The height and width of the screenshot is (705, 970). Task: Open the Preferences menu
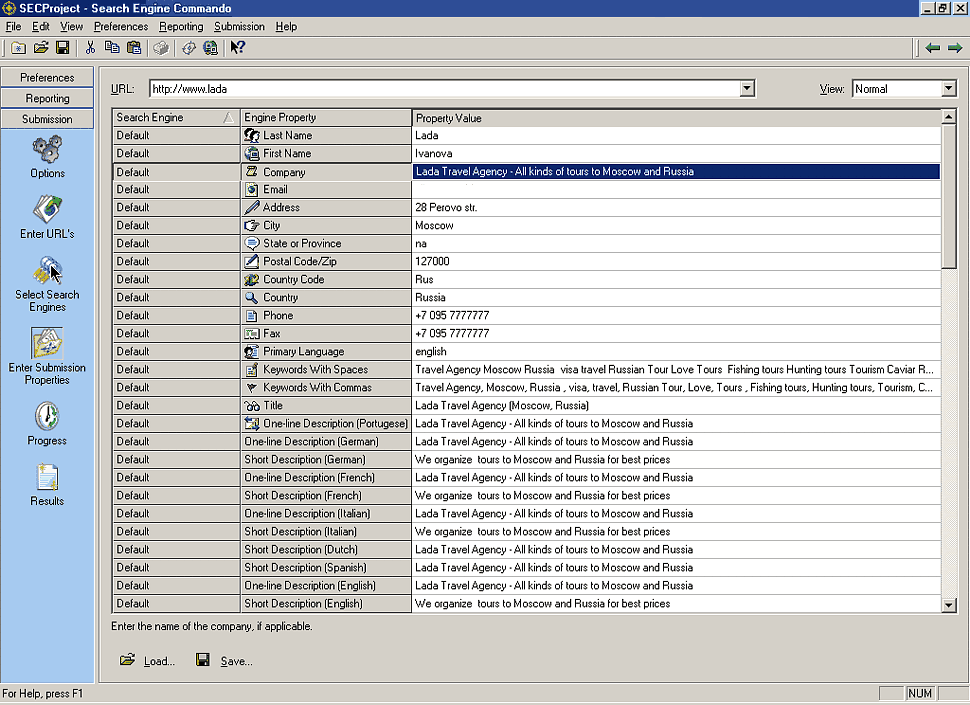[x=121, y=27]
